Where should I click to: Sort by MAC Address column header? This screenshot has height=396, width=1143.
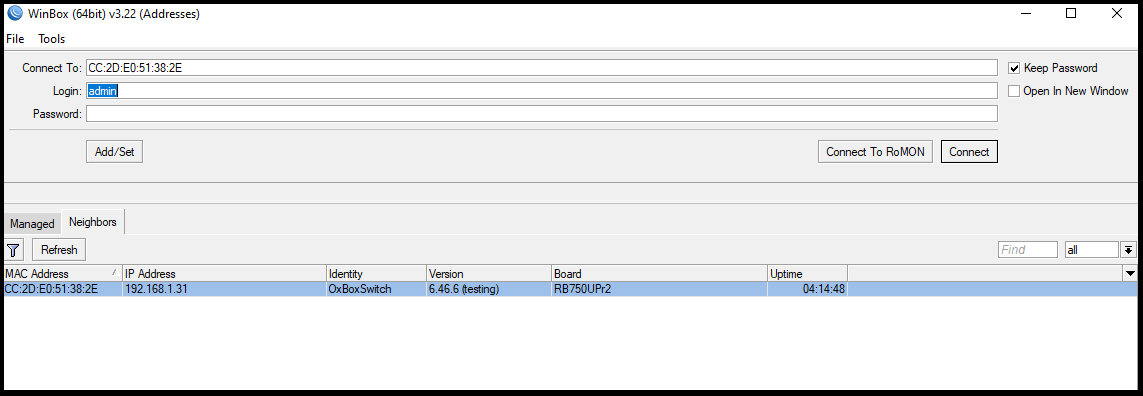point(63,273)
